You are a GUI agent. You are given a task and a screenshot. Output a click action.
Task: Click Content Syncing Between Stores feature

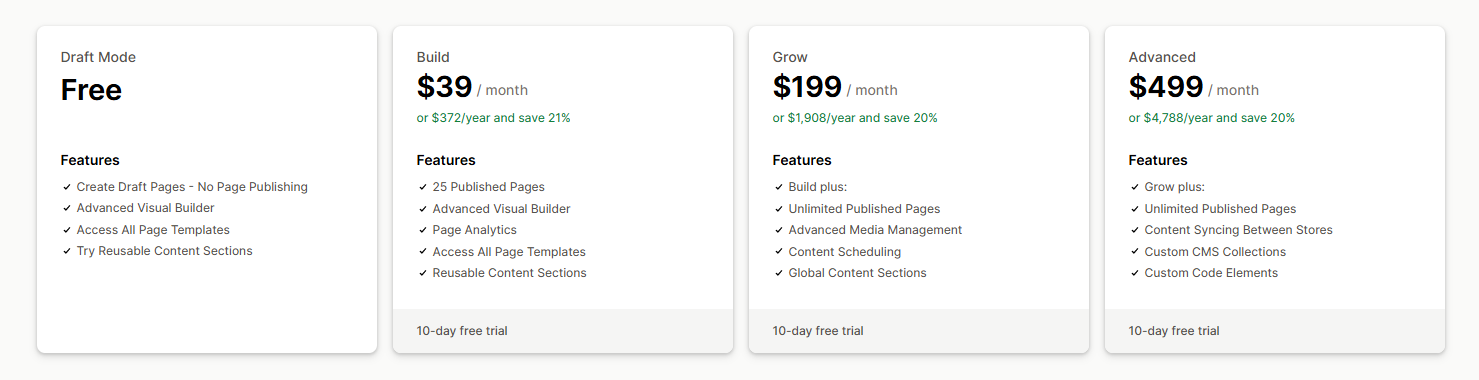pyautogui.click(x=1238, y=230)
